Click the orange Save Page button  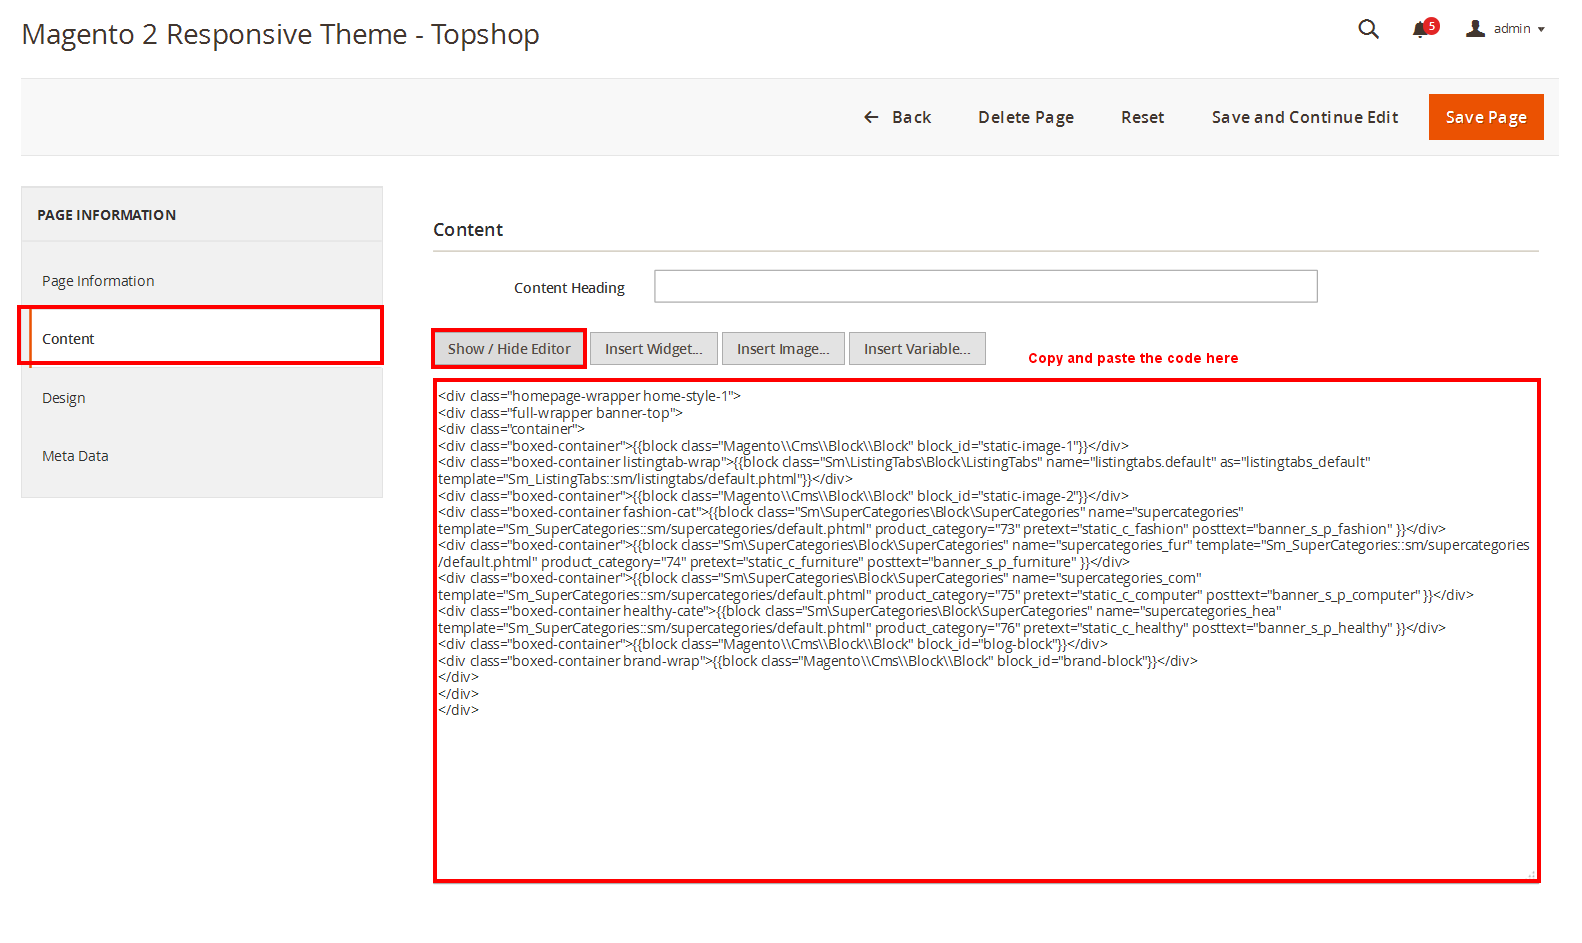point(1486,117)
